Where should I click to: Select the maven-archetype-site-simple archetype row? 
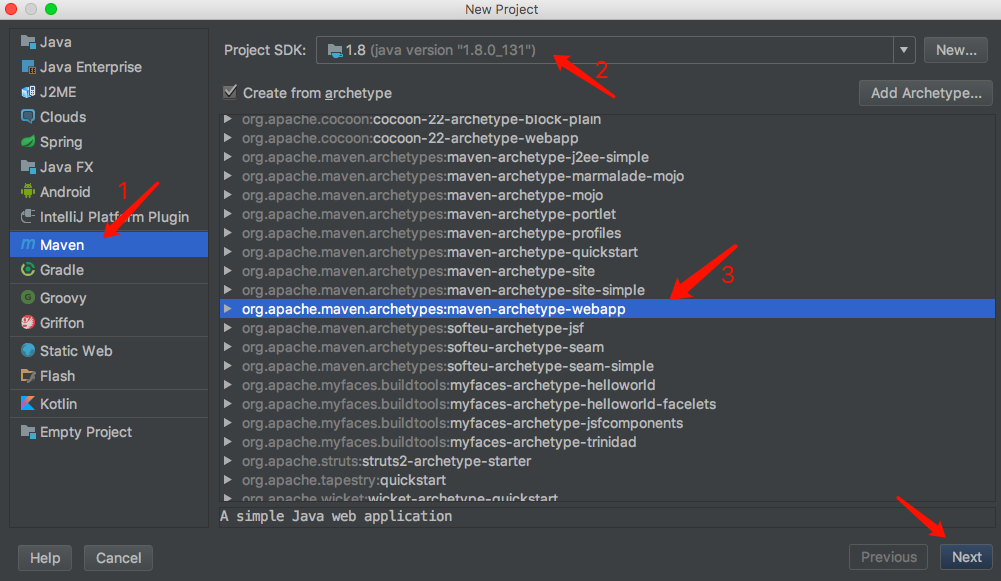pos(607,290)
